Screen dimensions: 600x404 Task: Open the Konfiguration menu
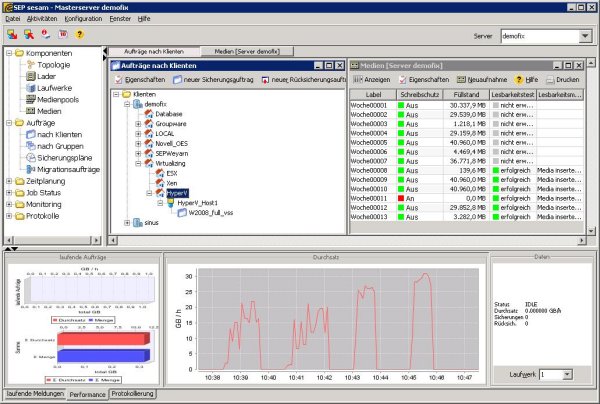click(x=83, y=18)
